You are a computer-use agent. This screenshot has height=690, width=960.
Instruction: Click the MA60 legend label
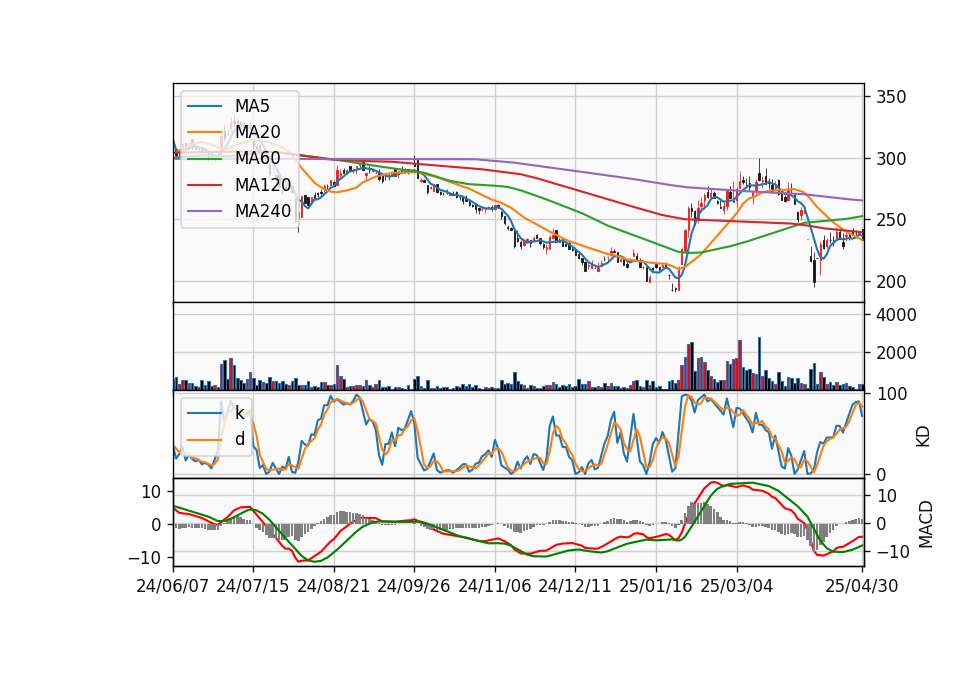tap(258, 159)
